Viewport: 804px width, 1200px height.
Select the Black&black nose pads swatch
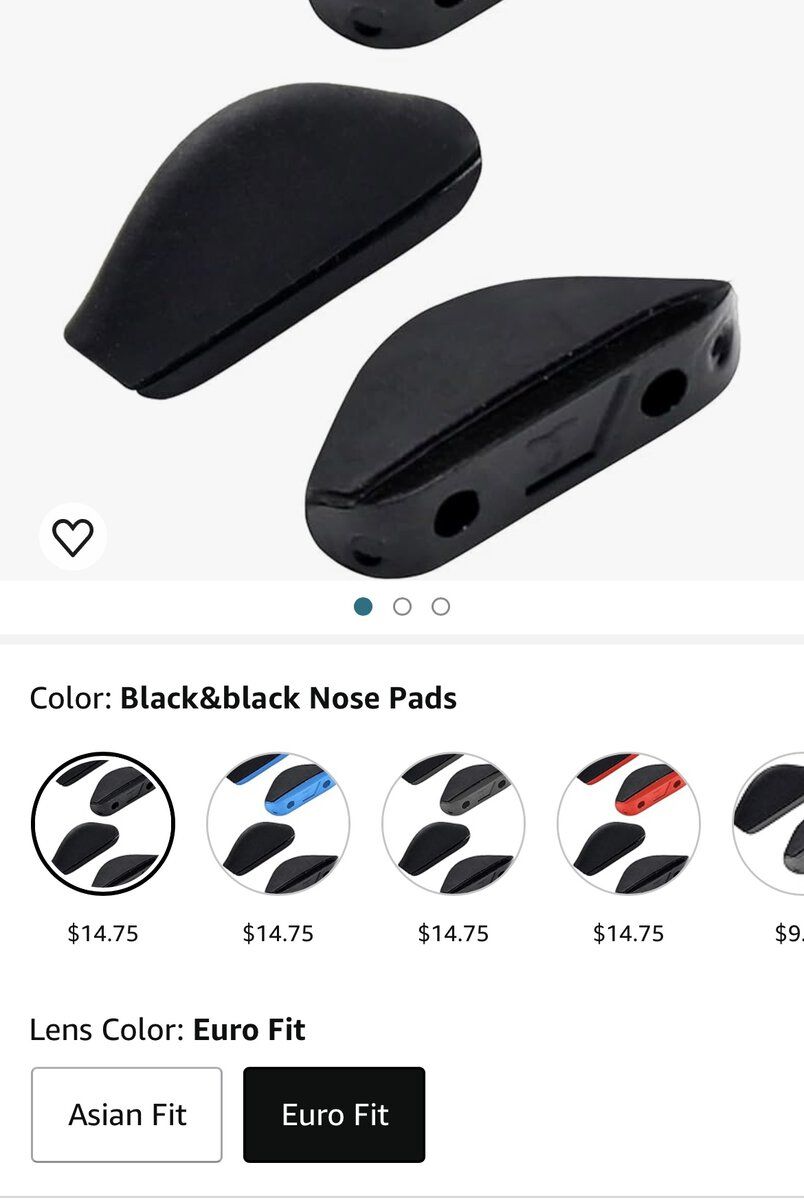click(x=103, y=824)
